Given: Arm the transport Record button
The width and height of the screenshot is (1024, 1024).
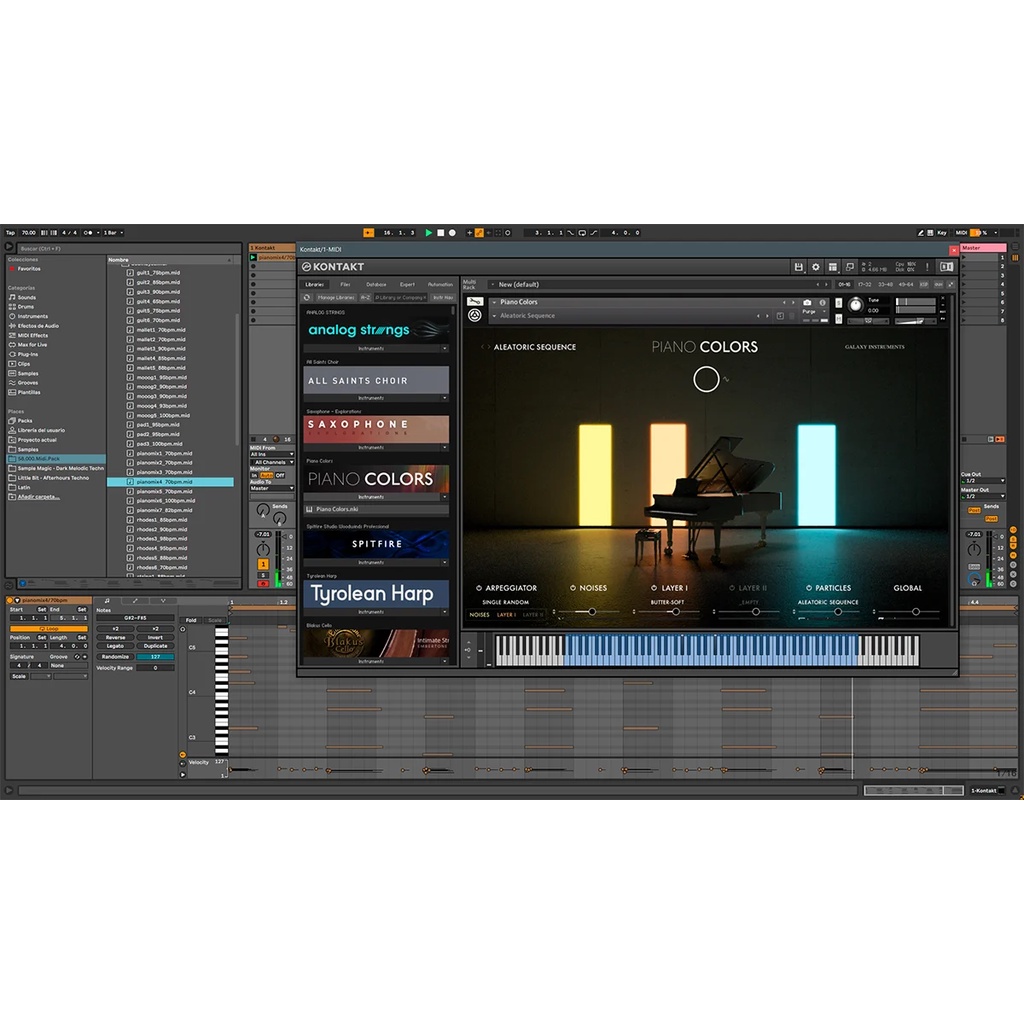Looking at the screenshot, I should coord(452,232).
